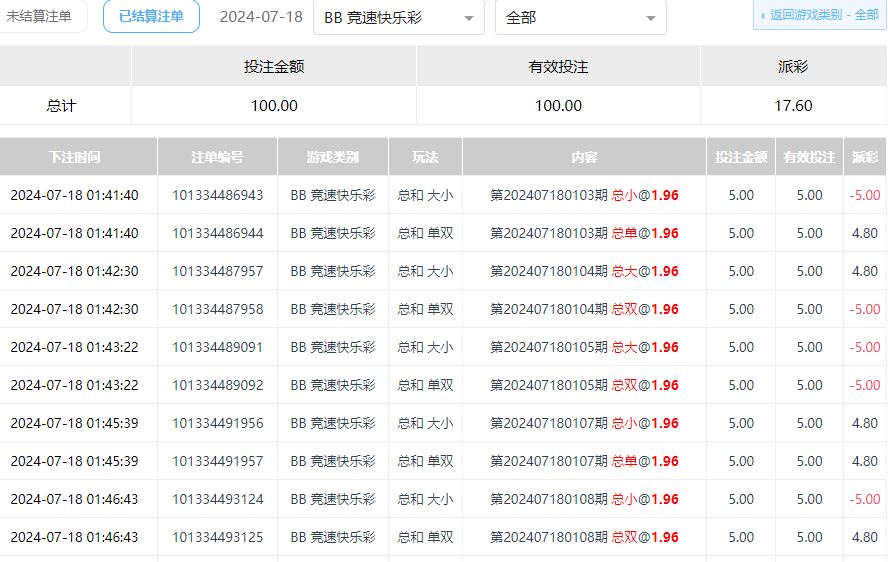Select order number 101334486943

pos(217,195)
